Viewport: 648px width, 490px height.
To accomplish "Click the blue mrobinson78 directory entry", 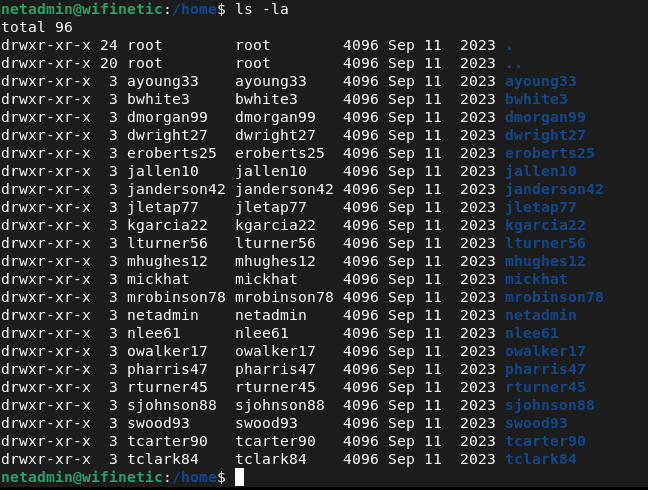I will [553, 298].
